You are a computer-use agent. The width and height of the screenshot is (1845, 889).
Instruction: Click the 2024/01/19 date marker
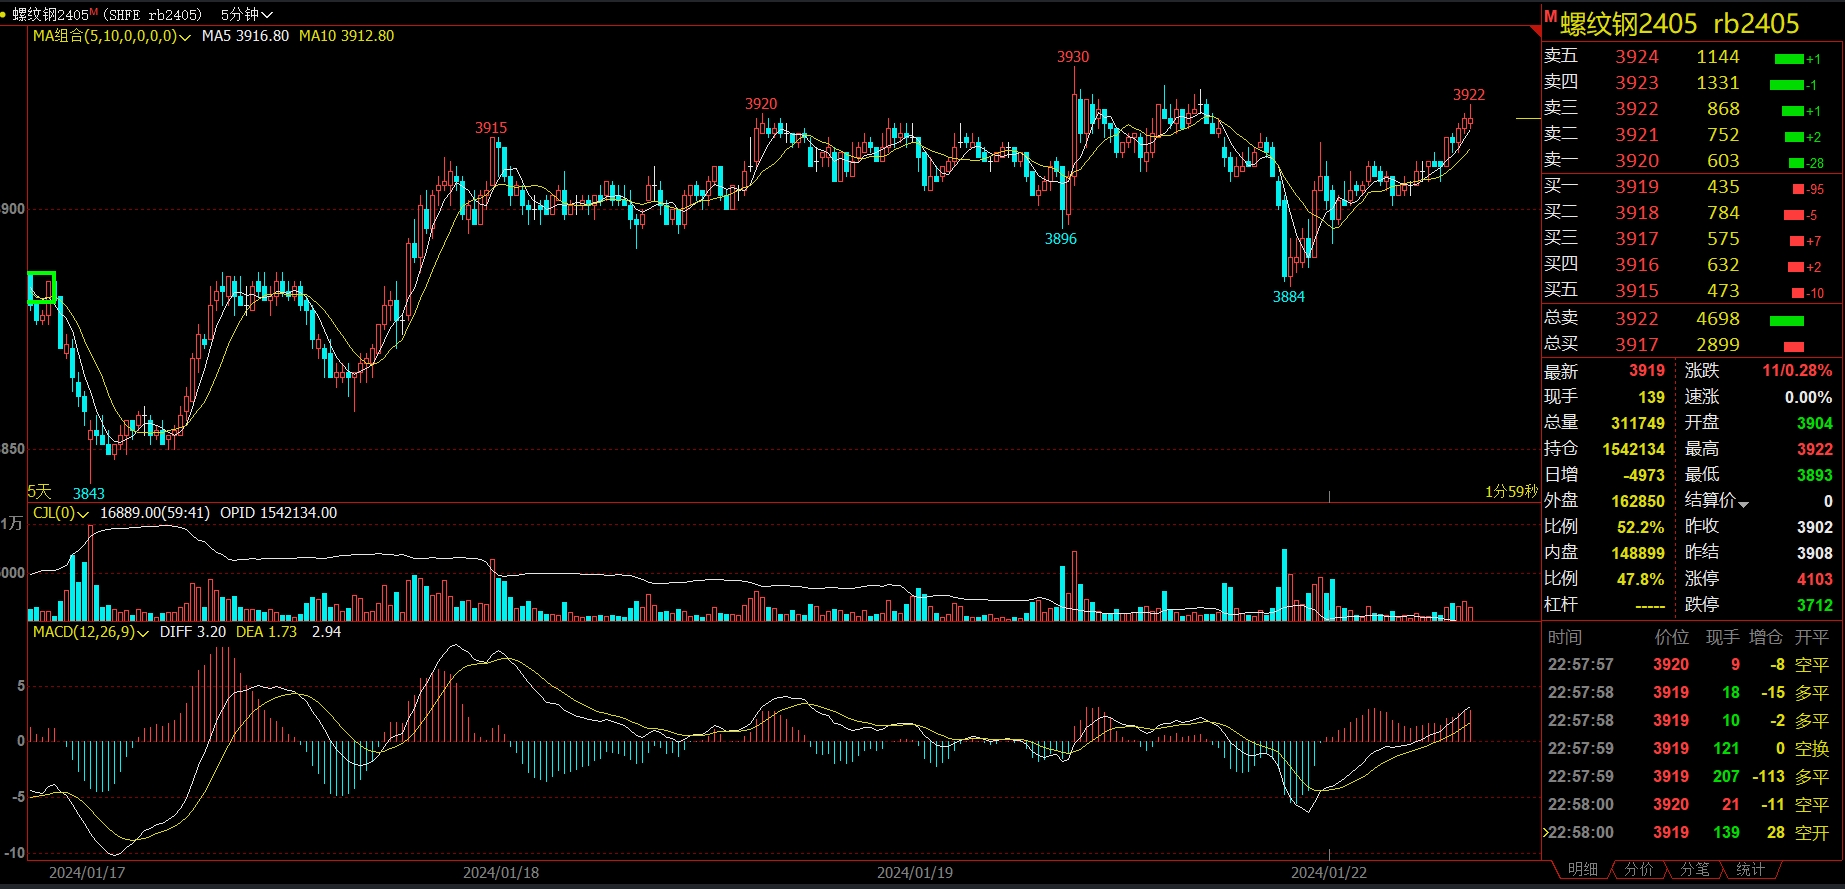coord(915,872)
